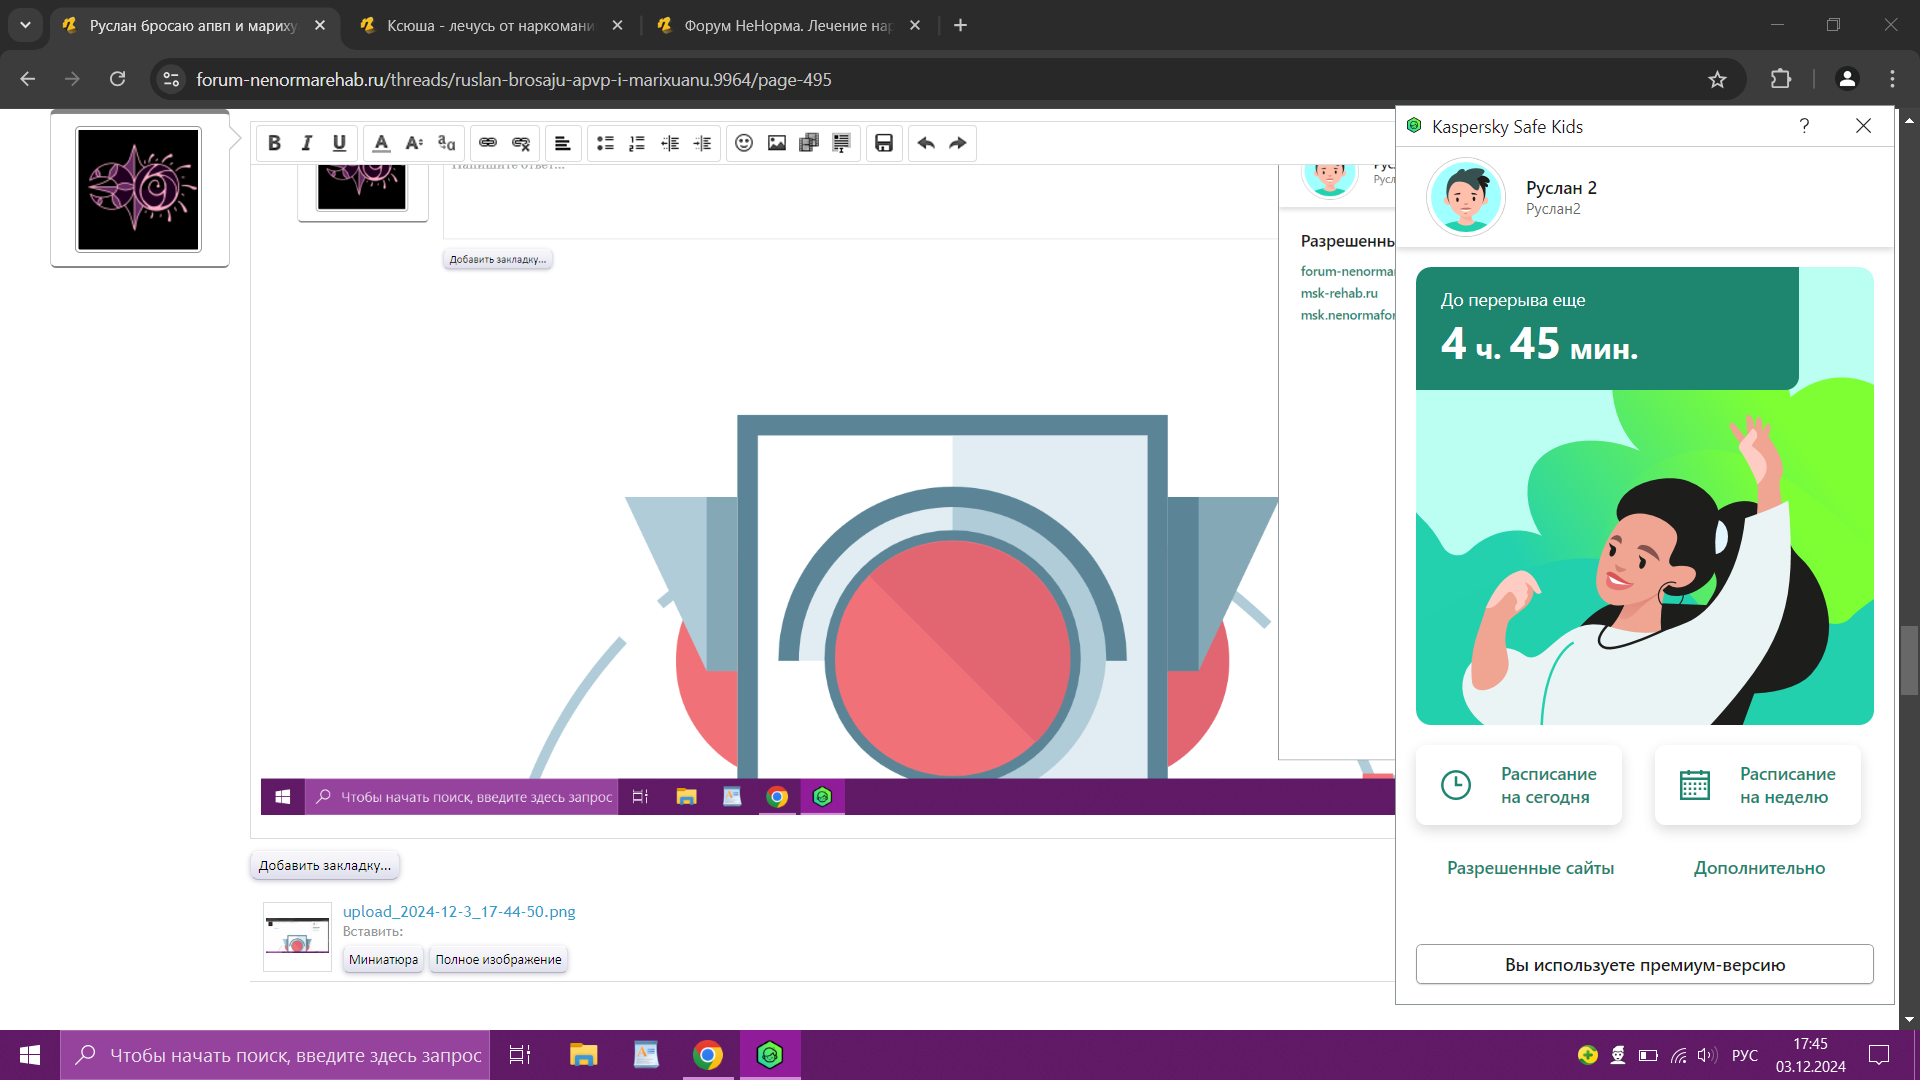Click the outdent icon
Image resolution: width=1920 pixels, height=1080 pixels.
coord(670,143)
